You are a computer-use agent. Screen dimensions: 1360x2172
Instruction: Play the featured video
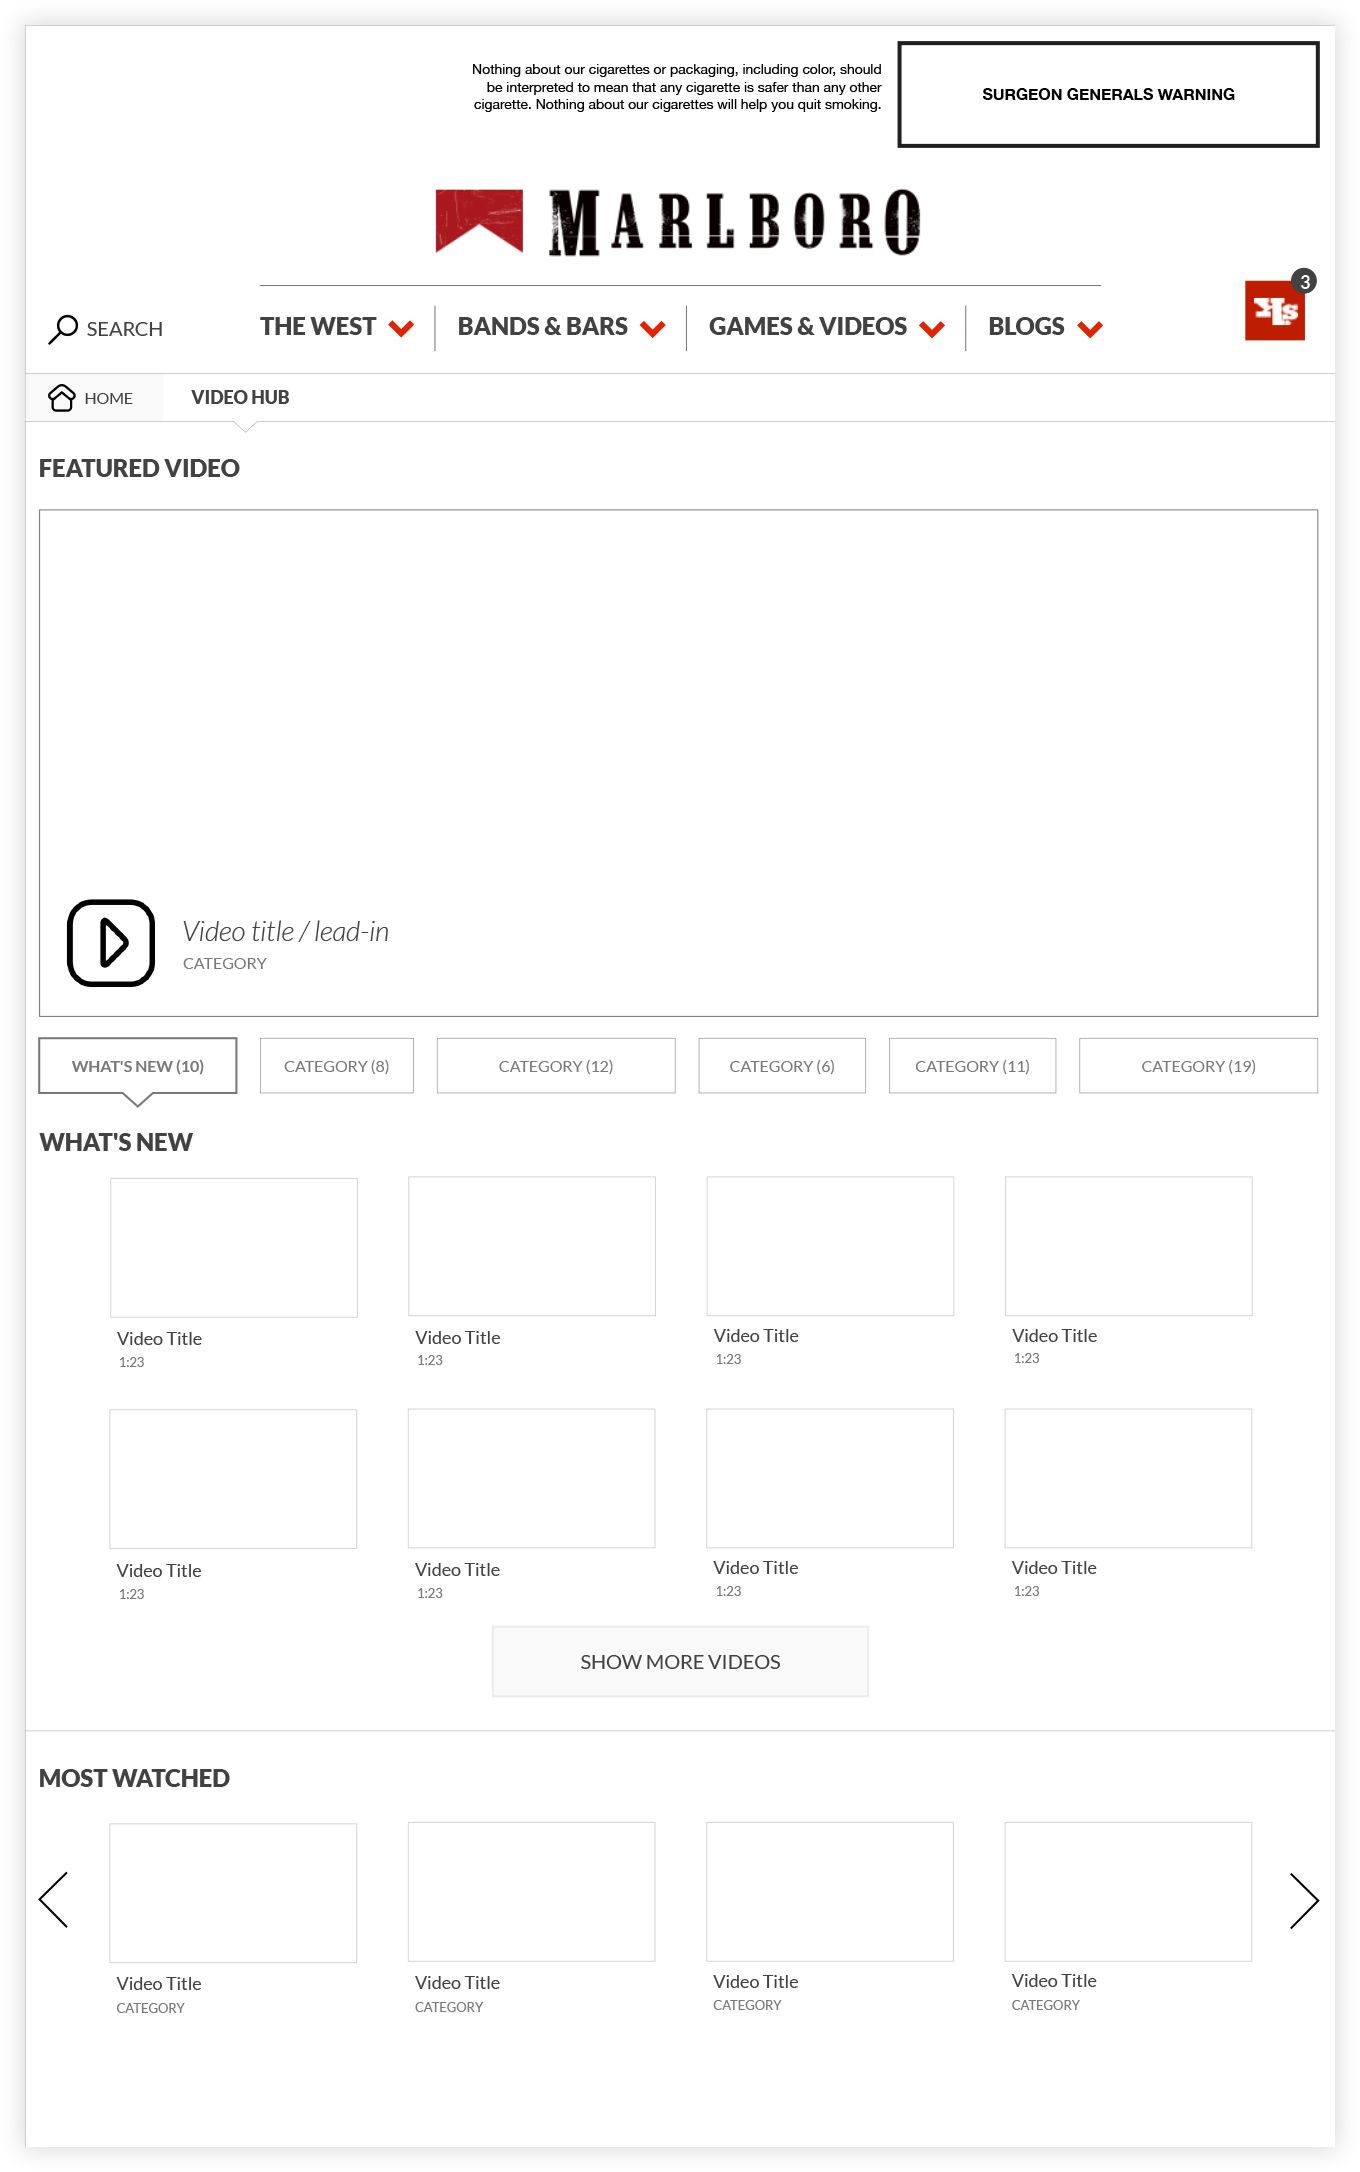coord(111,943)
